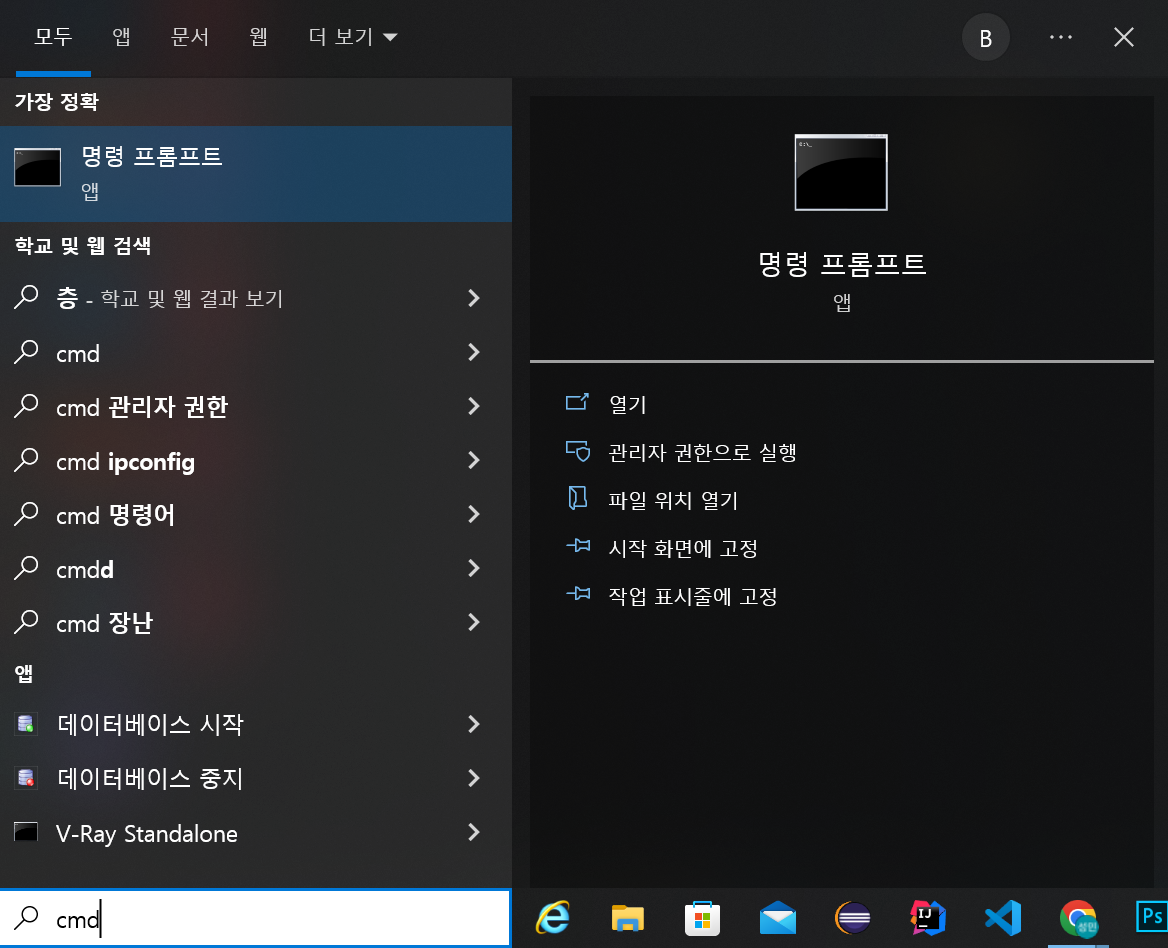Expand the cmdd suggestion arrow
This screenshot has width=1168, height=948.
474,568
